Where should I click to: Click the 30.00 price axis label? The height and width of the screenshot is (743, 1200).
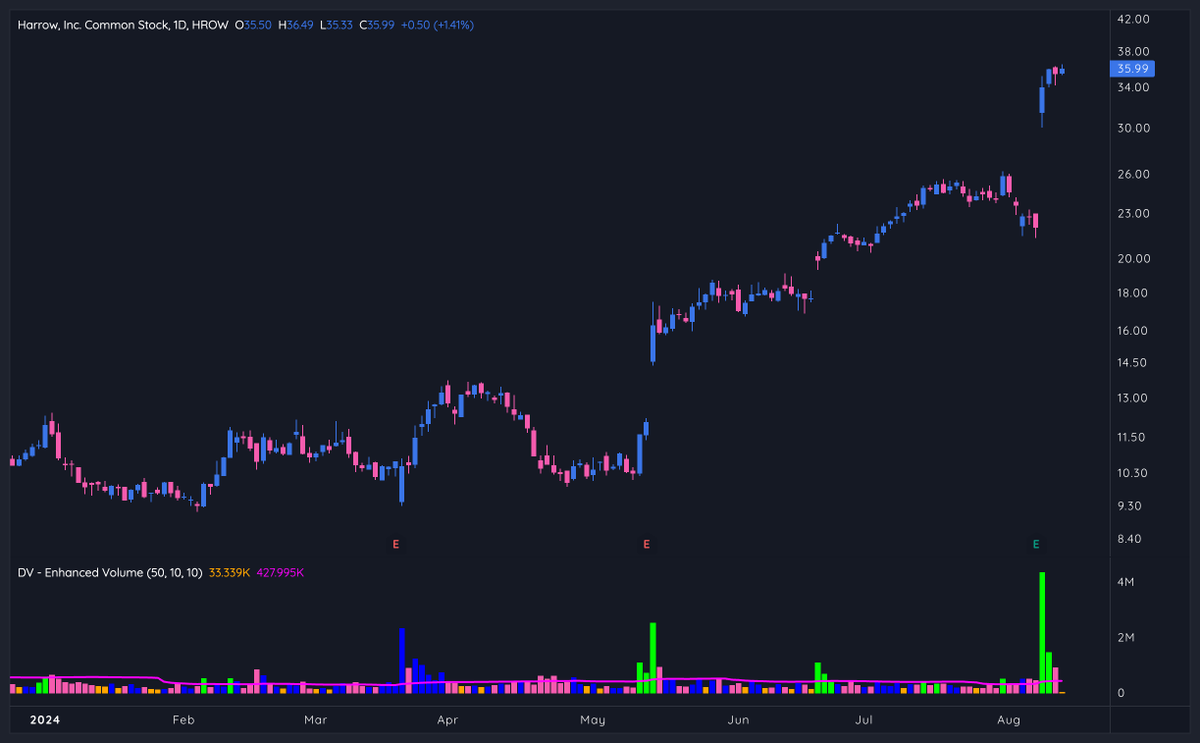tap(1133, 128)
